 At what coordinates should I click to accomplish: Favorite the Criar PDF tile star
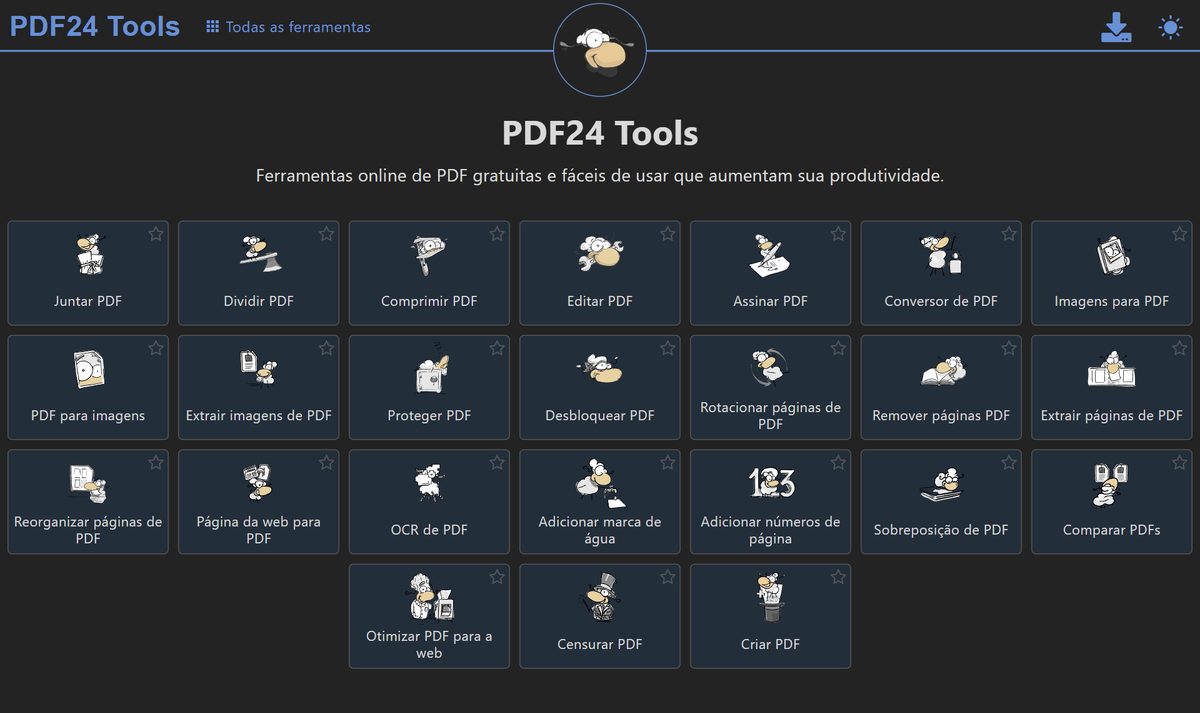838,577
